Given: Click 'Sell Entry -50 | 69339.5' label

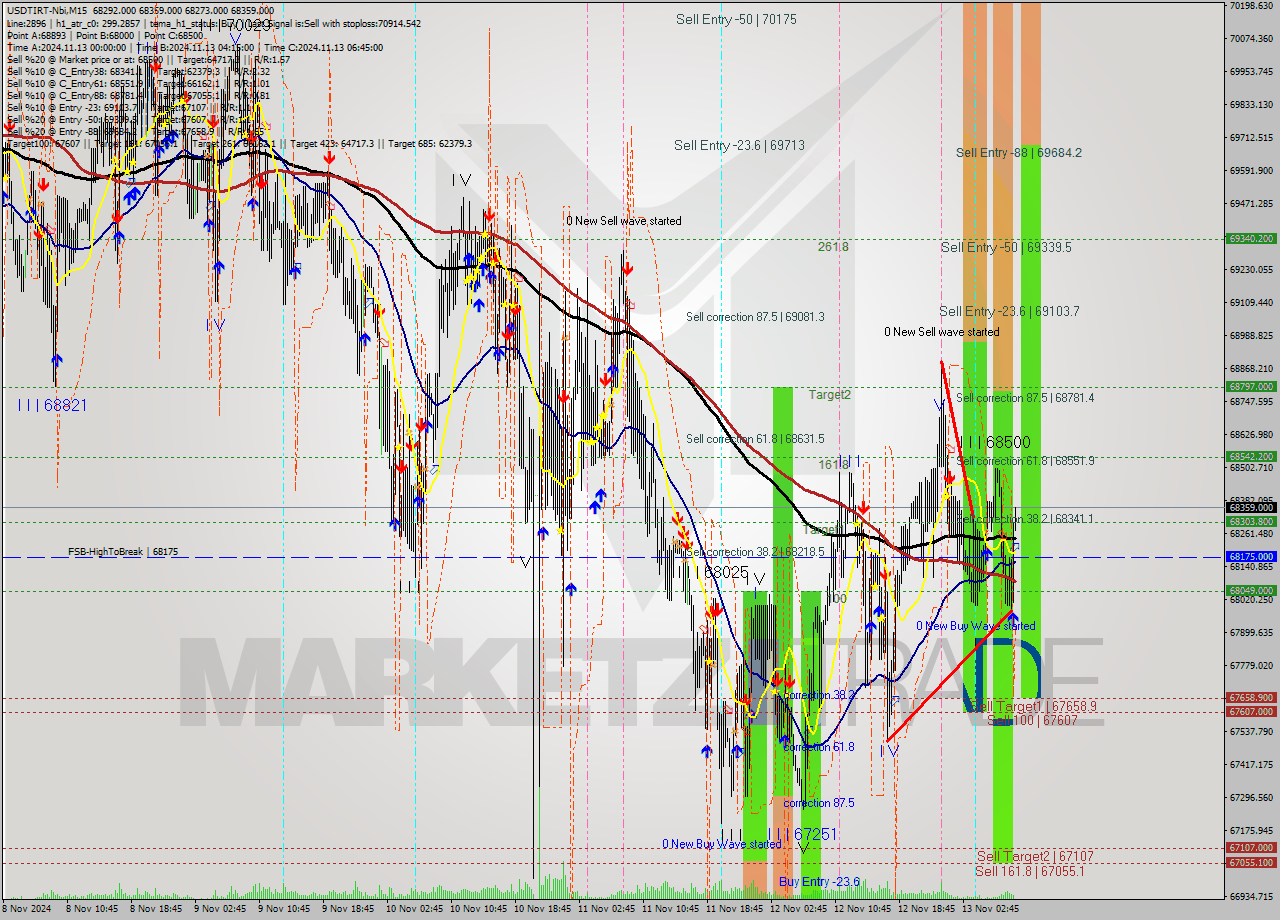Looking at the screenshot, I should click(x=1006, y=247).
